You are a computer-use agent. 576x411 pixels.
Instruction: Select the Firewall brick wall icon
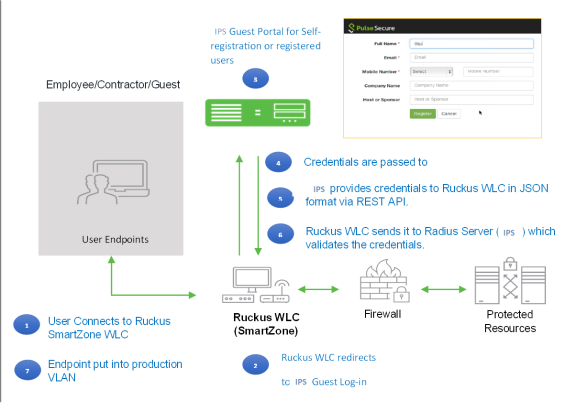[385, 280]
